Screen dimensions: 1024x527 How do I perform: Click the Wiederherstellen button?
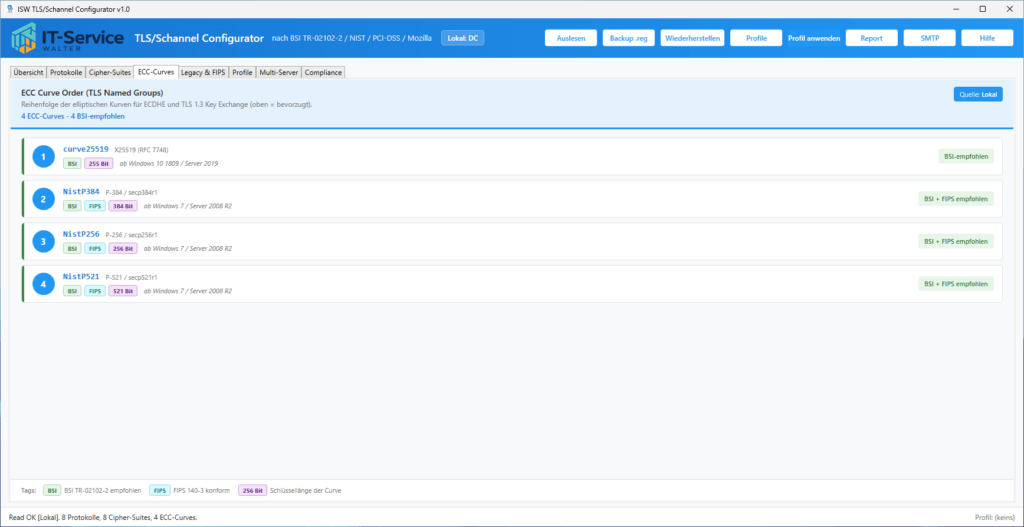point(692,38)
